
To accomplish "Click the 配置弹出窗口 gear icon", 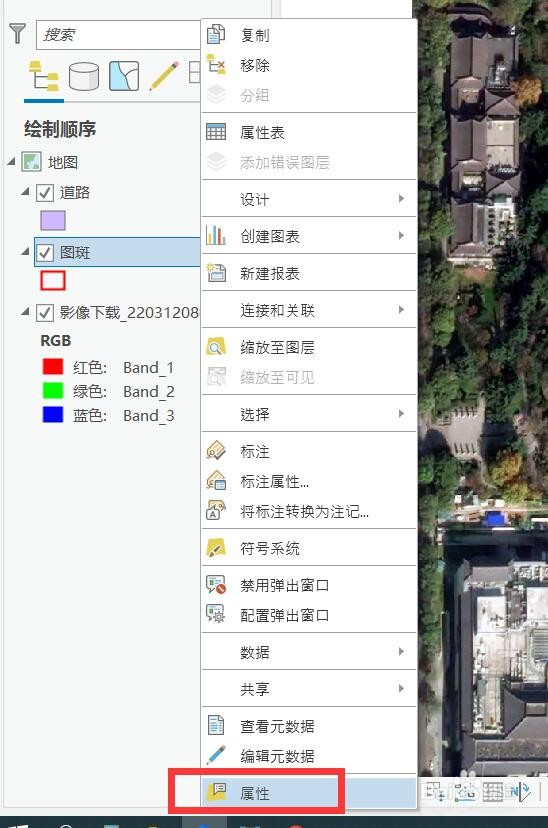I will point(216,614).
